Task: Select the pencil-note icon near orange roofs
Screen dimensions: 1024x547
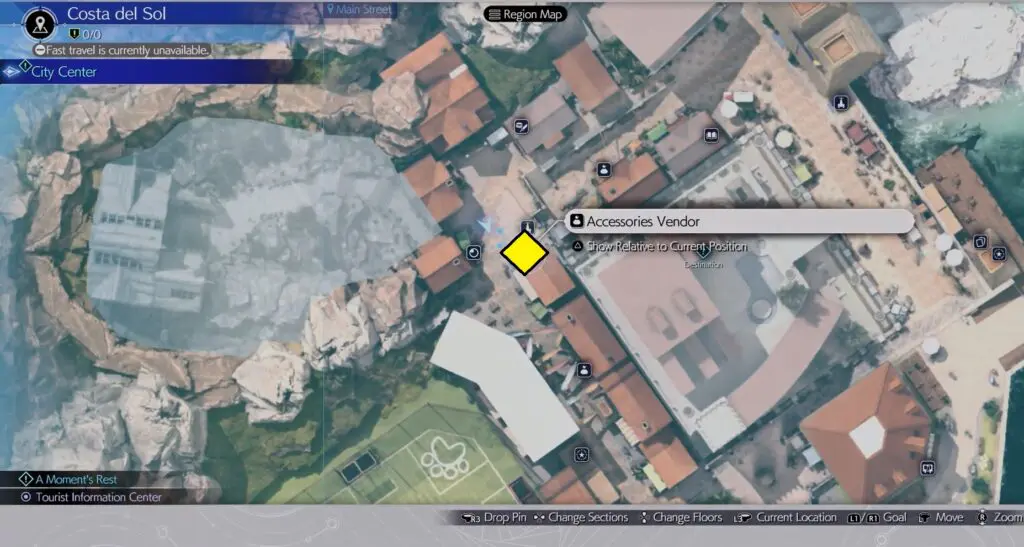Action: pos(521,126)
